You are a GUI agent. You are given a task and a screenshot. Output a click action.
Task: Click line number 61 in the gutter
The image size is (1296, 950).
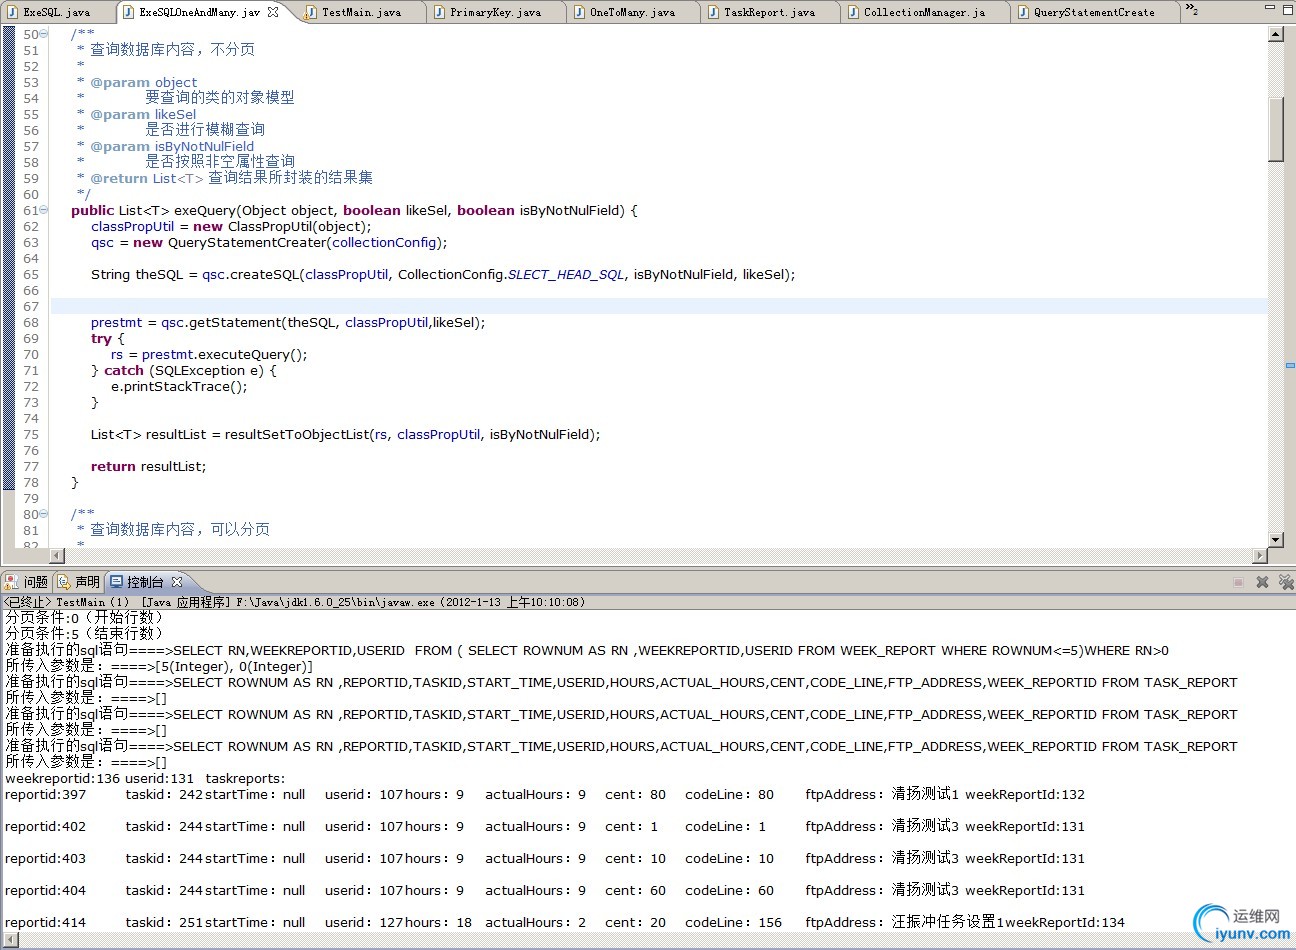[x=30, y=210]
